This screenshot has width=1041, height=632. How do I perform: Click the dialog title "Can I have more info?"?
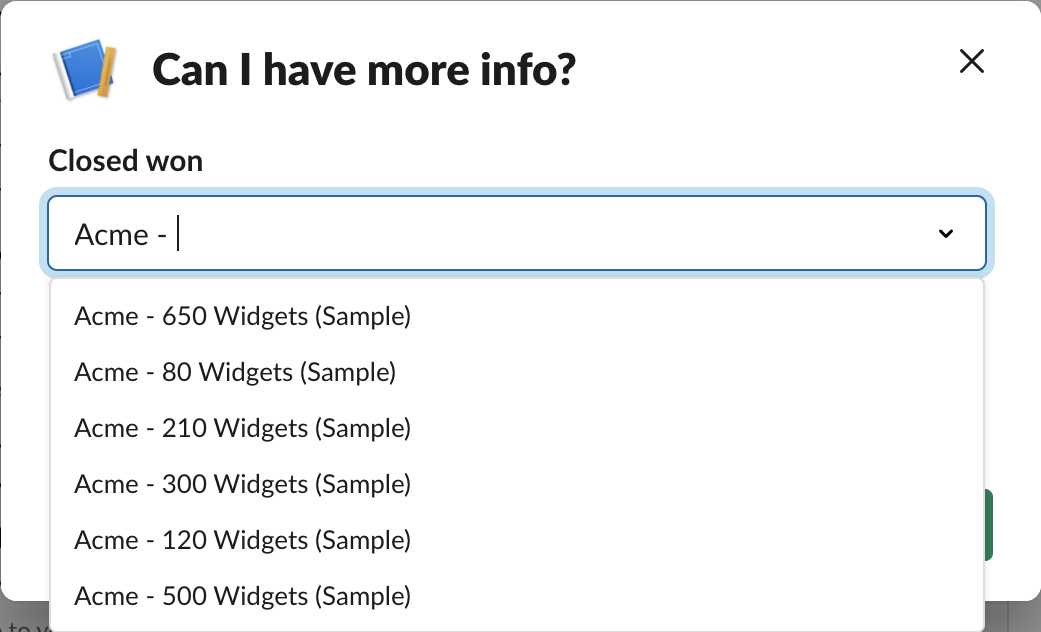pyautogui.click(x=364, y=69)
